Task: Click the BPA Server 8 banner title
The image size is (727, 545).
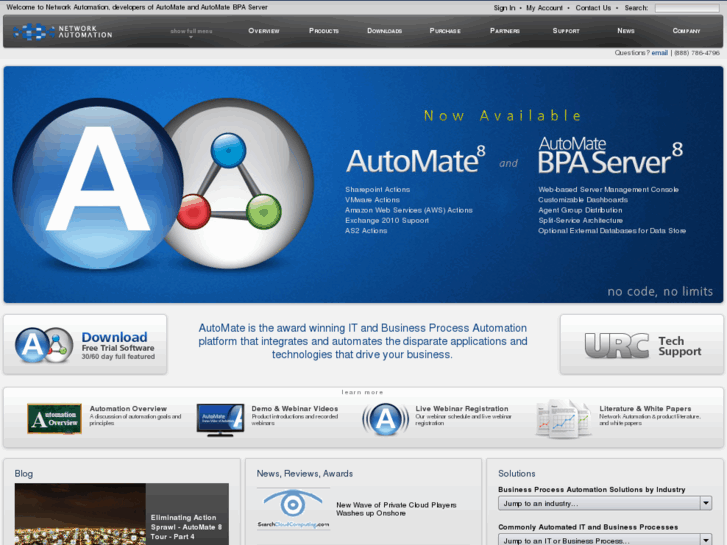Action: pos(610,155)
